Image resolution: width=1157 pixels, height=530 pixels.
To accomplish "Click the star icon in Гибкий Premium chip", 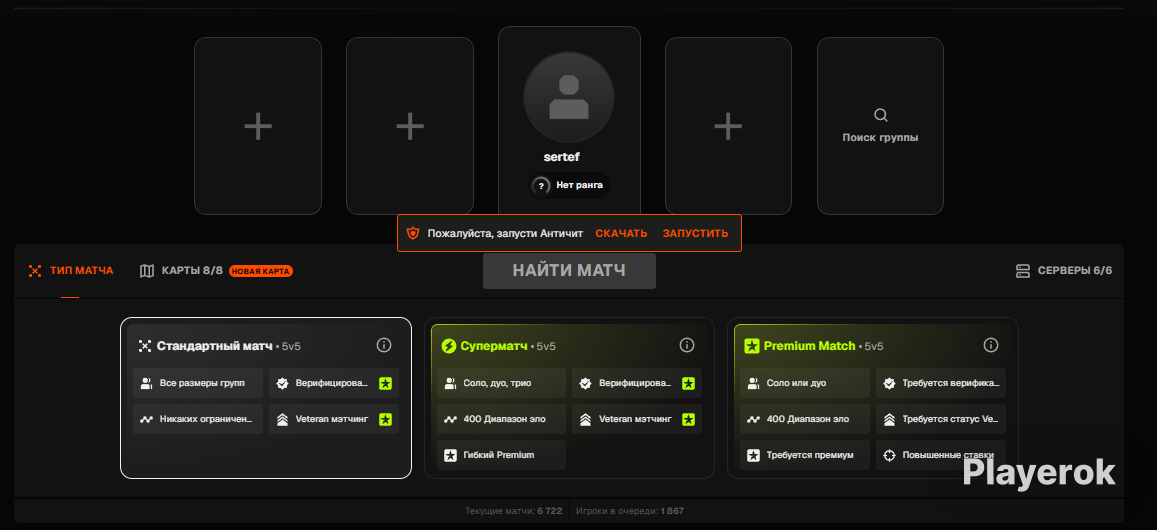I will point(450,455).
